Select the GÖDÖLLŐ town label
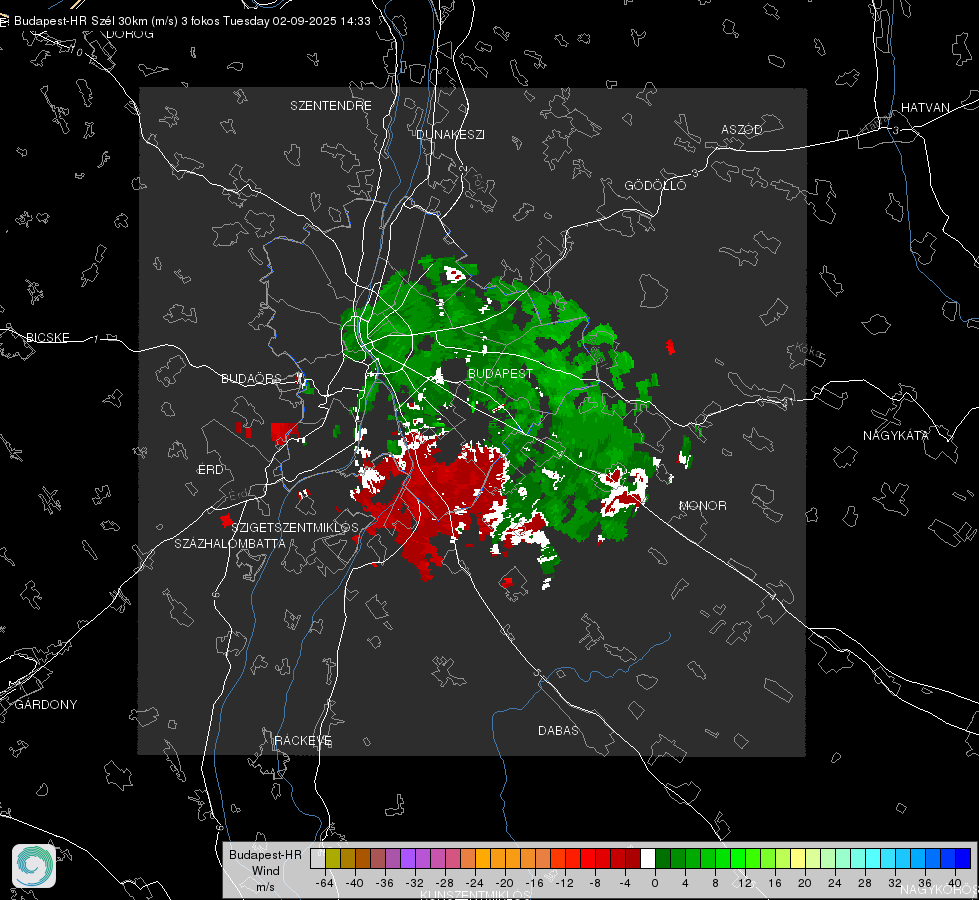This screenshot has height=900, width=979. tap(655, 185)
